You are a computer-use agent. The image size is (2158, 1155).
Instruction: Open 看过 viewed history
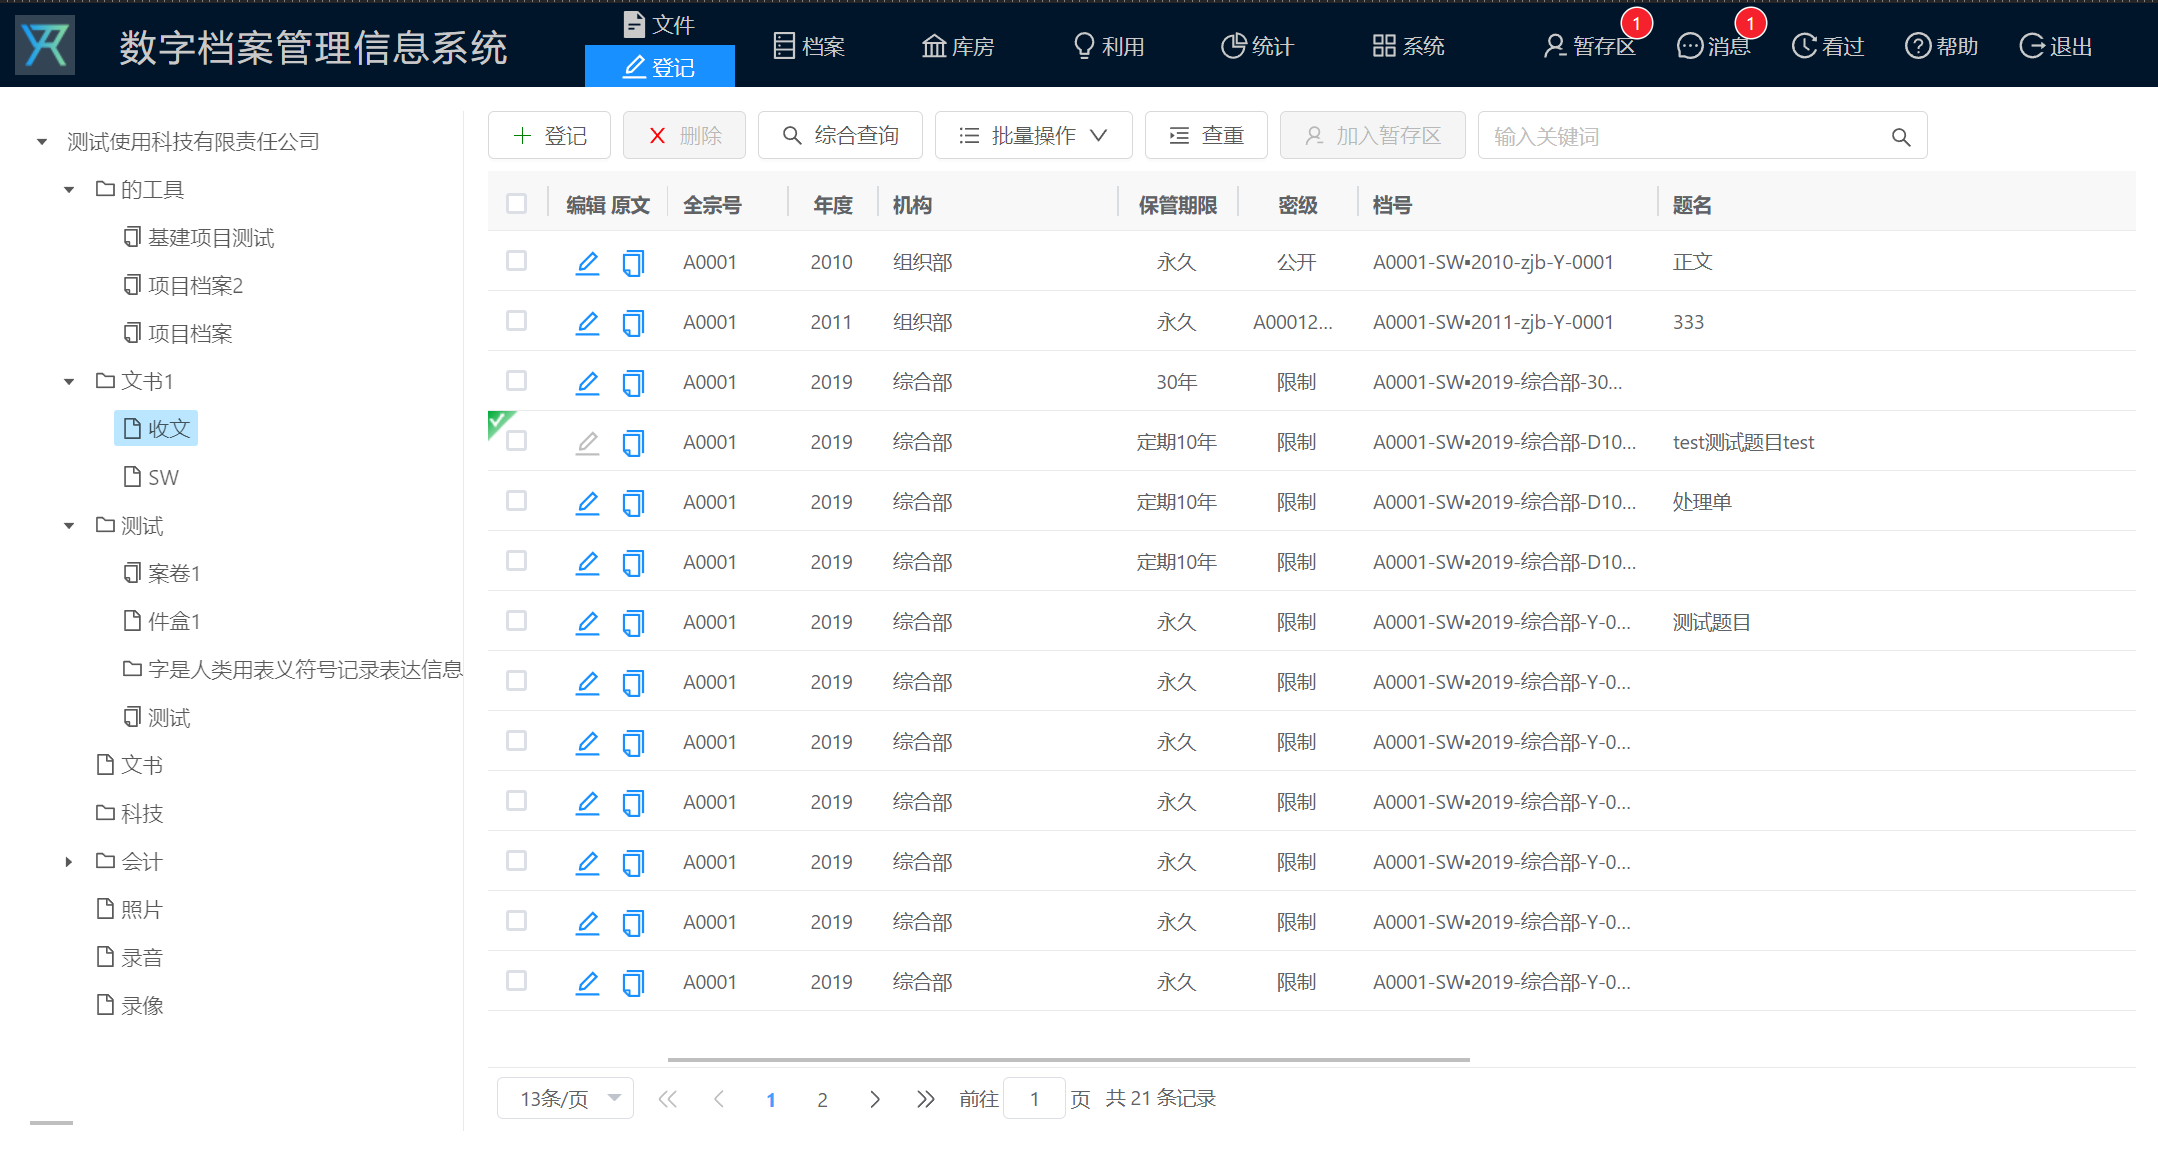click(1828, 46)
